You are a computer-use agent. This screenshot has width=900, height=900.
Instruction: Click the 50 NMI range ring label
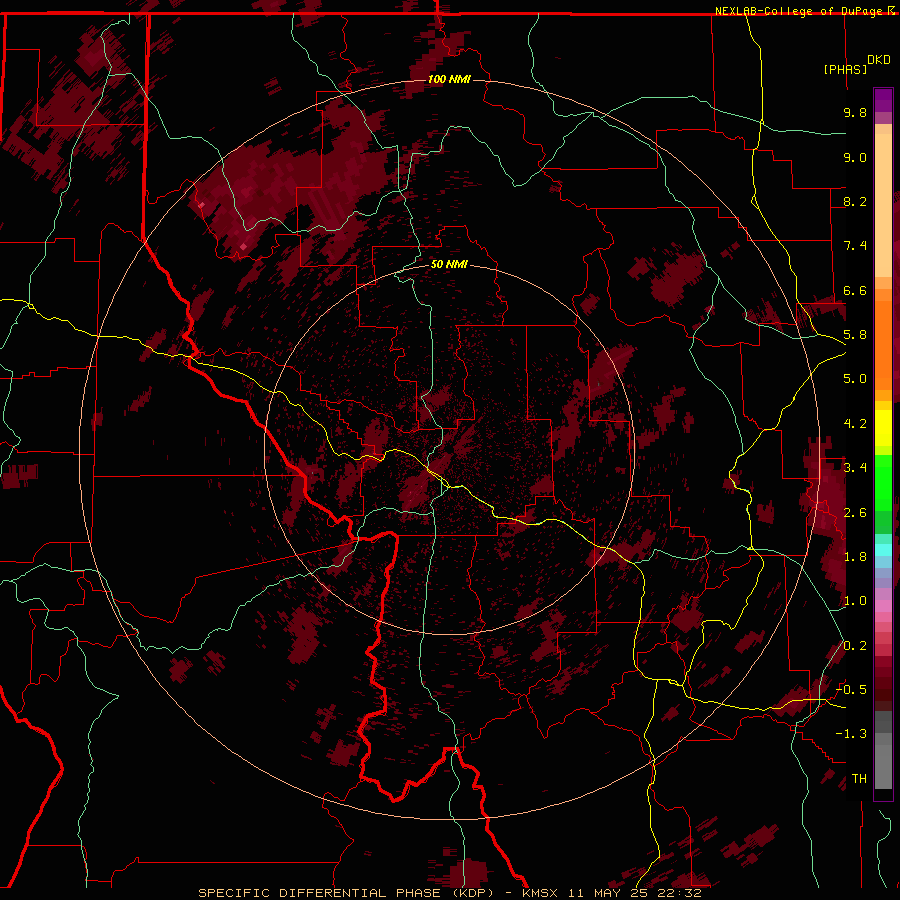pos(449,264)
